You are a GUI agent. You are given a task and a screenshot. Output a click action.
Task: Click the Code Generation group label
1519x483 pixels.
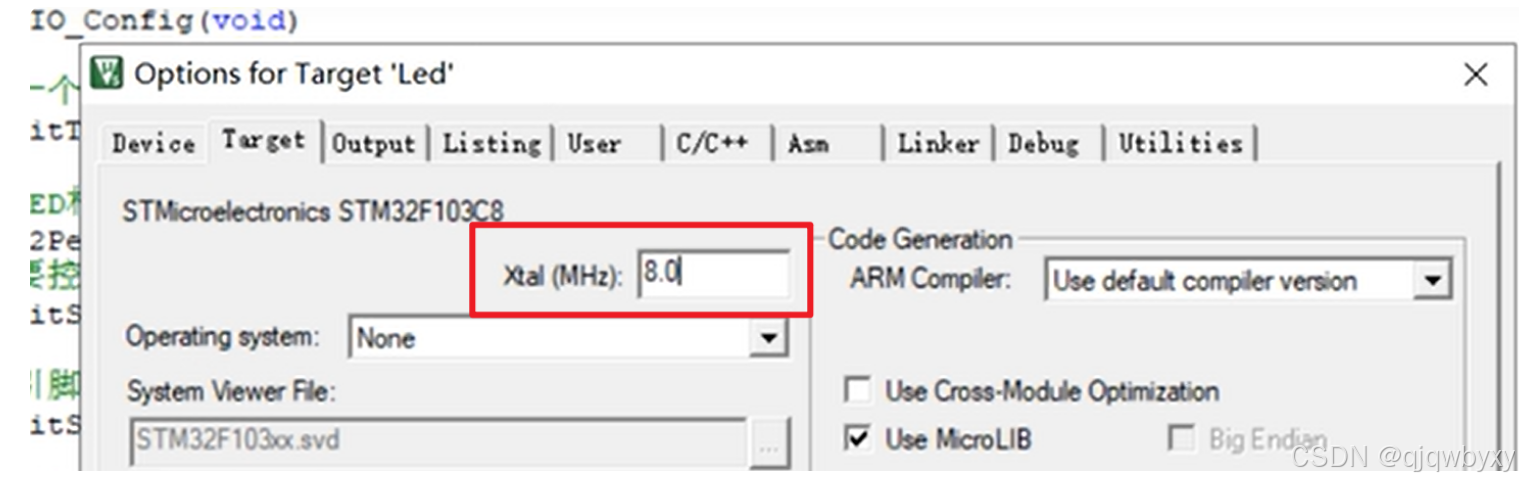click(x=921, y=240)
